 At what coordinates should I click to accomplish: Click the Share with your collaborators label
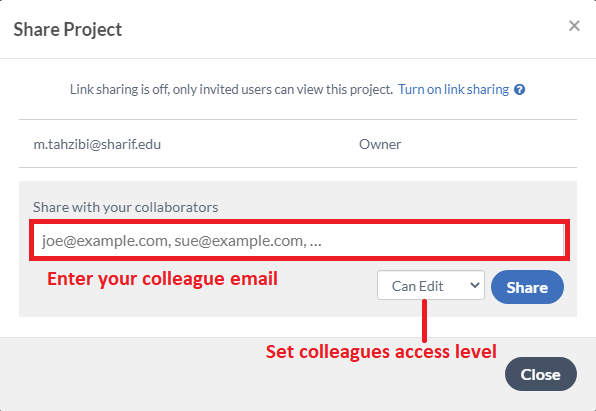click(125, 207)
